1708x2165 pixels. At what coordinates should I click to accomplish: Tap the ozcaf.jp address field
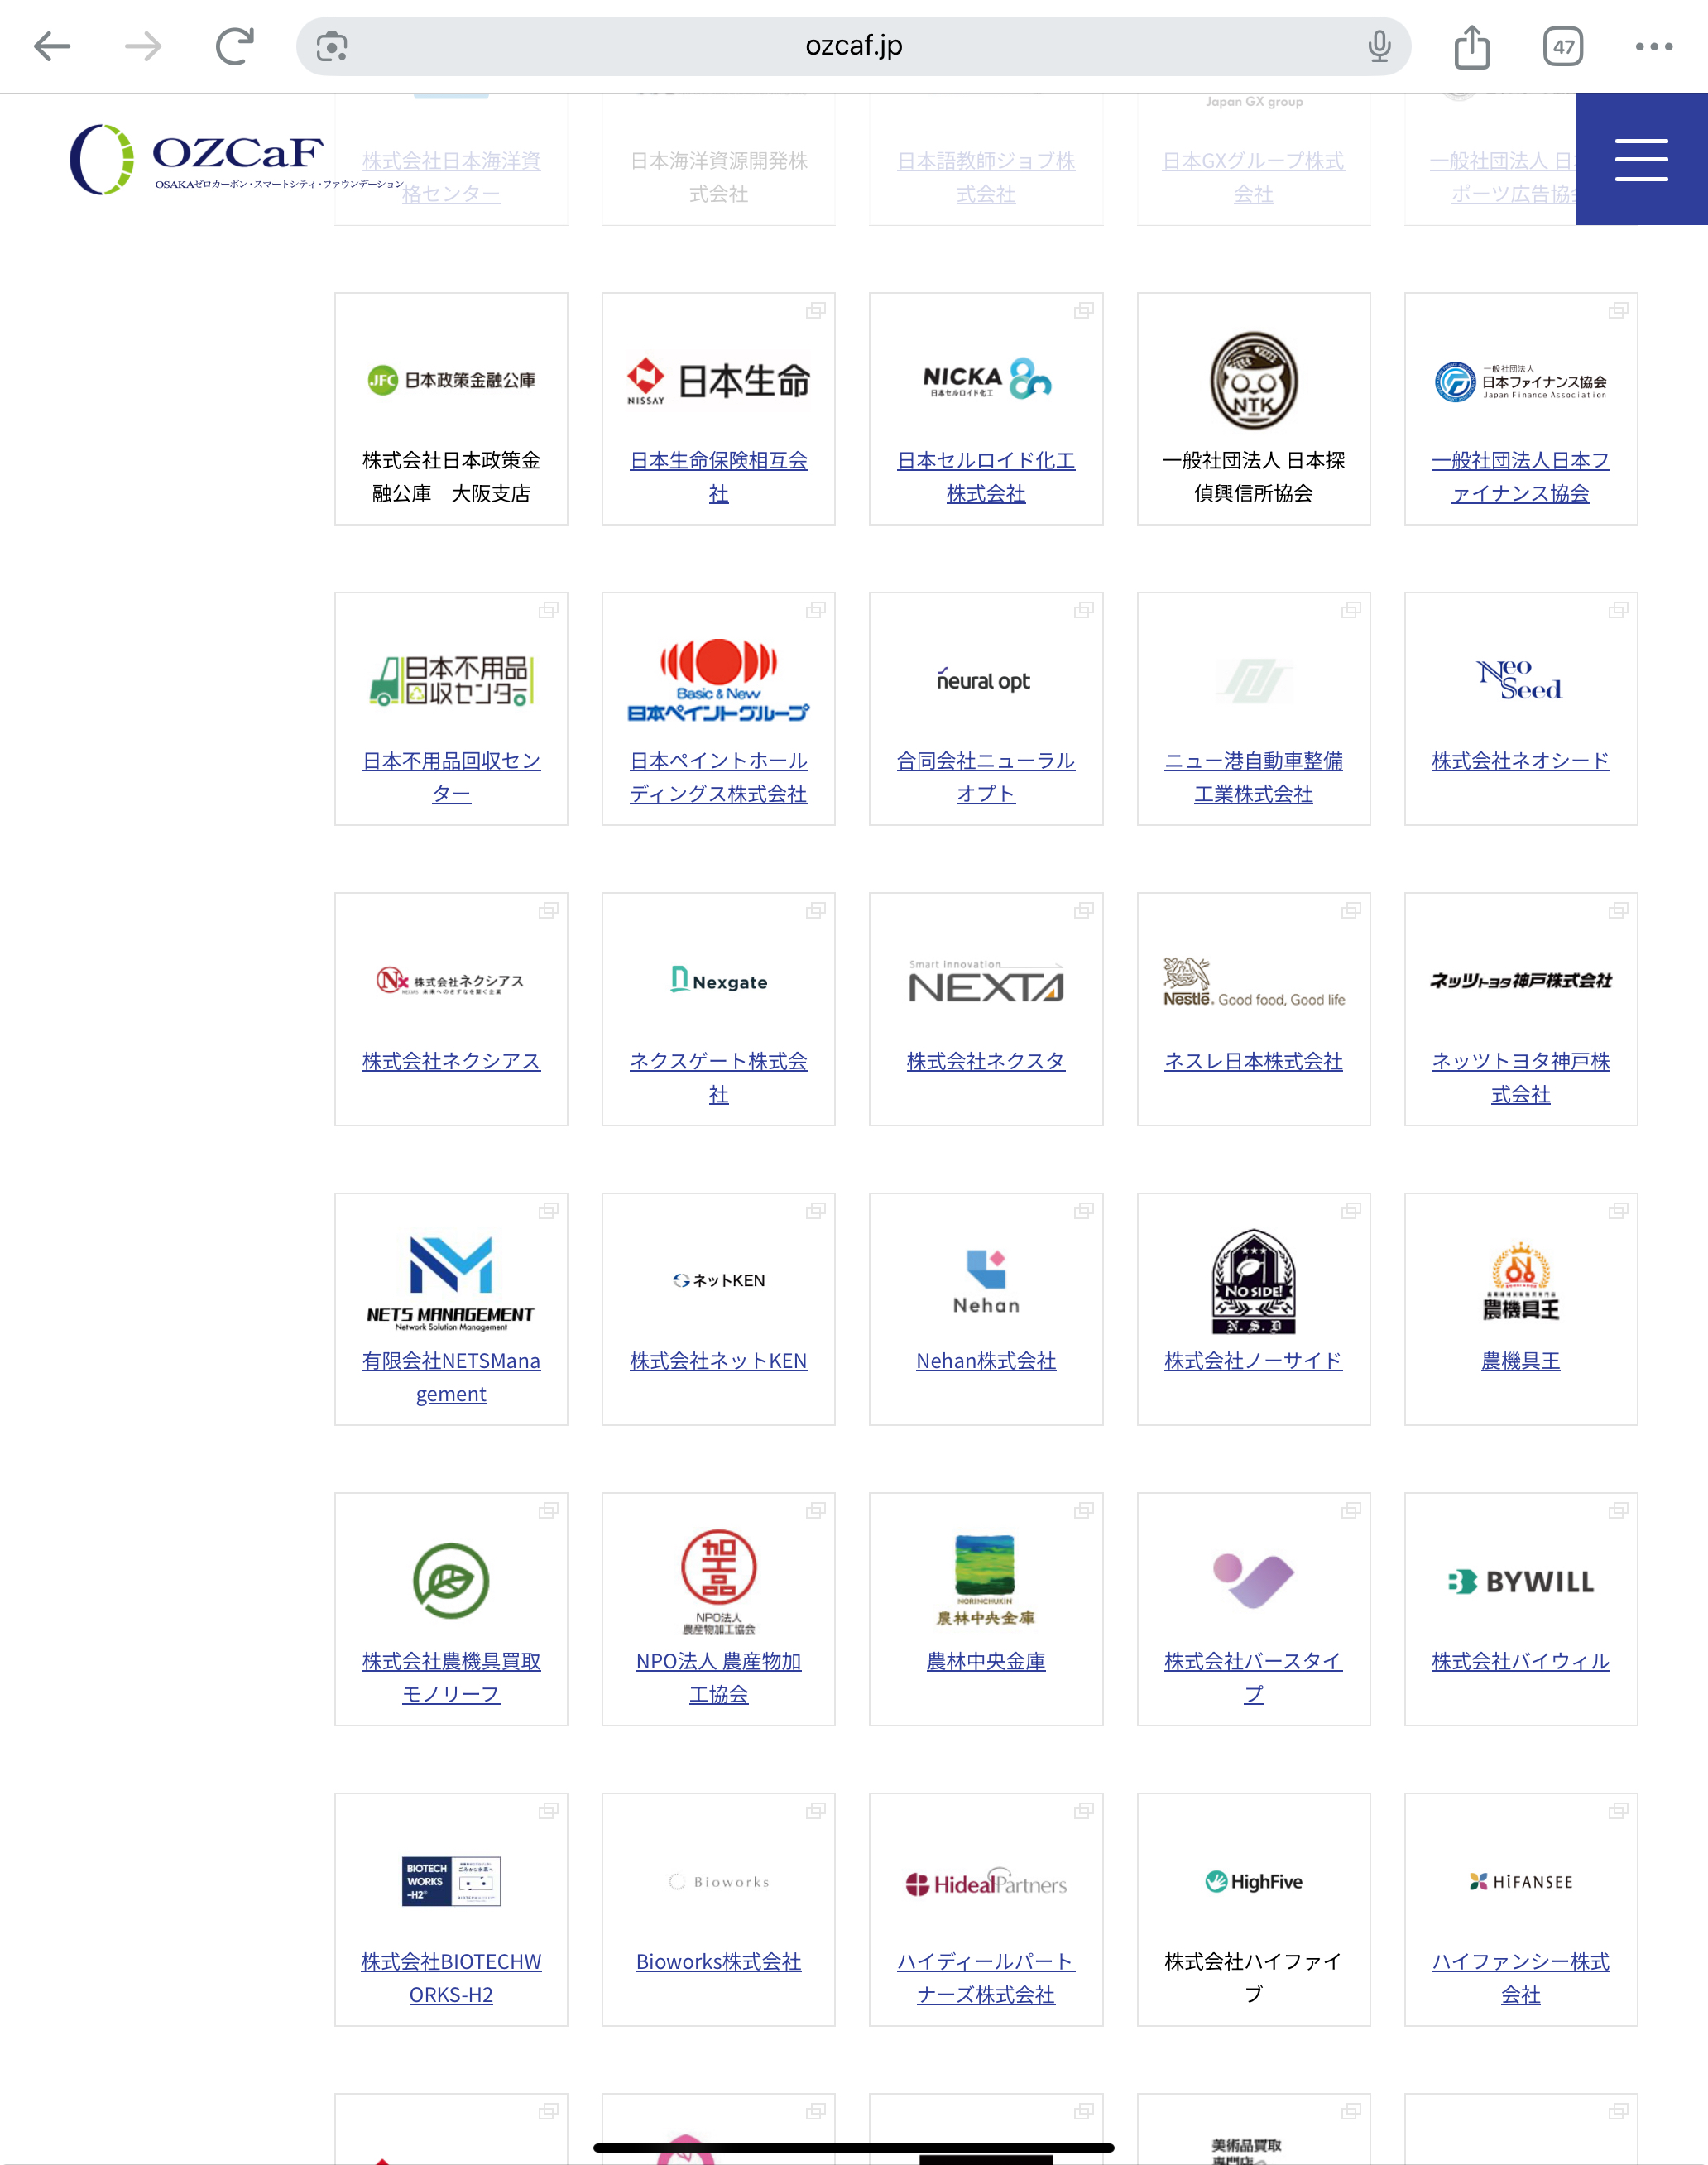(853, 46)
